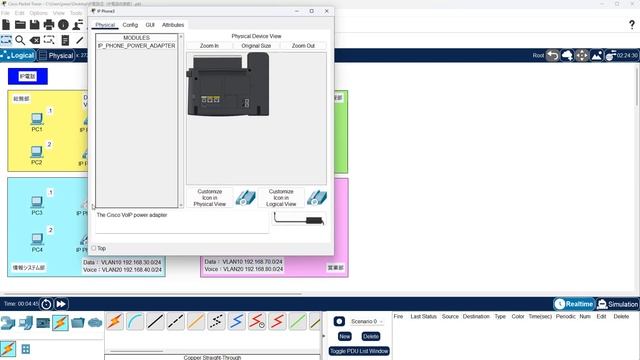Pick the Octal green cable
Image resolution: width=640 pixels, height=360 pixels.
pyautogui.click(x=298, y=322)
